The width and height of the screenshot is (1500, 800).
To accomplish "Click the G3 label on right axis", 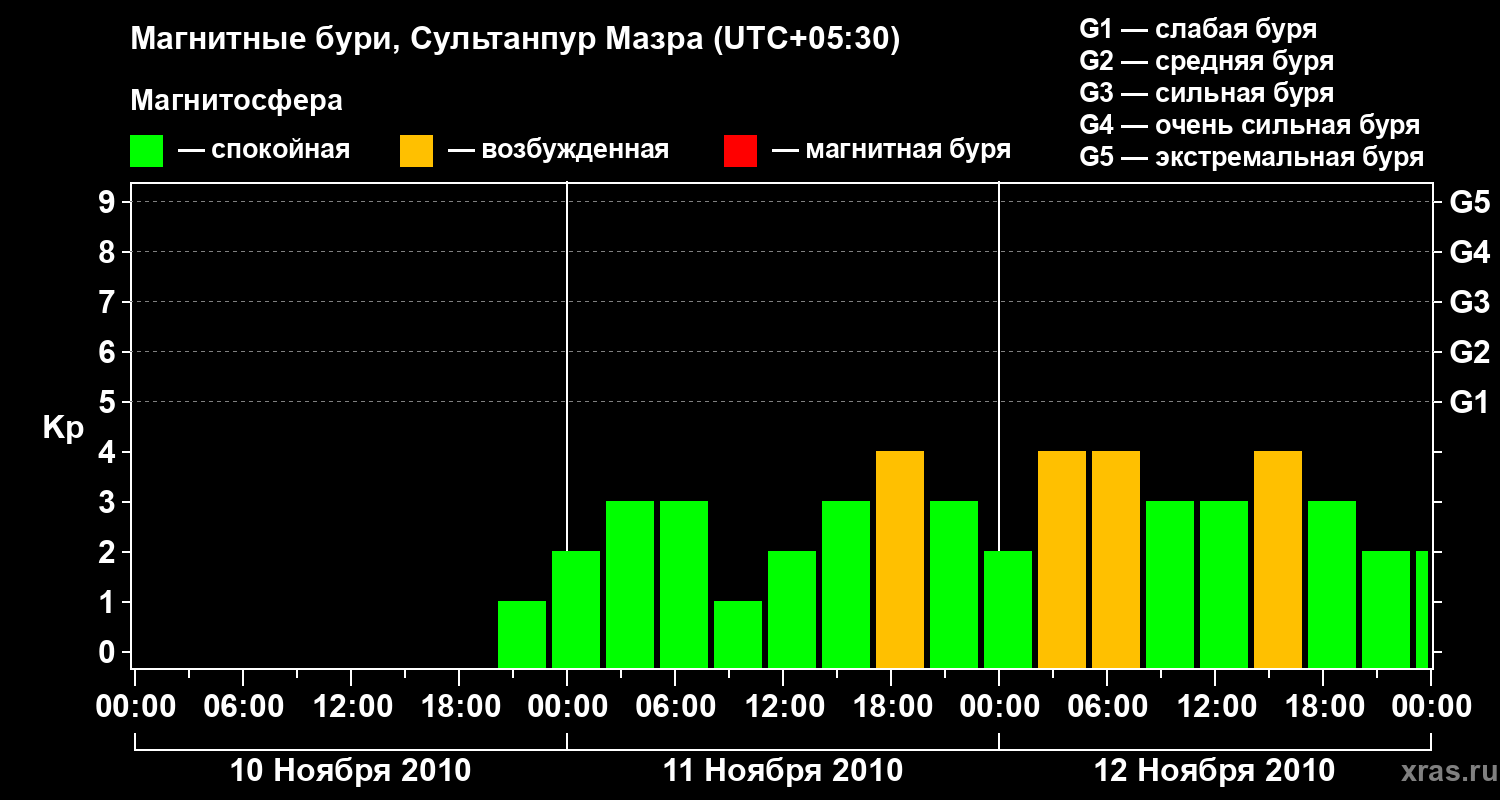I will [1470, 302].
